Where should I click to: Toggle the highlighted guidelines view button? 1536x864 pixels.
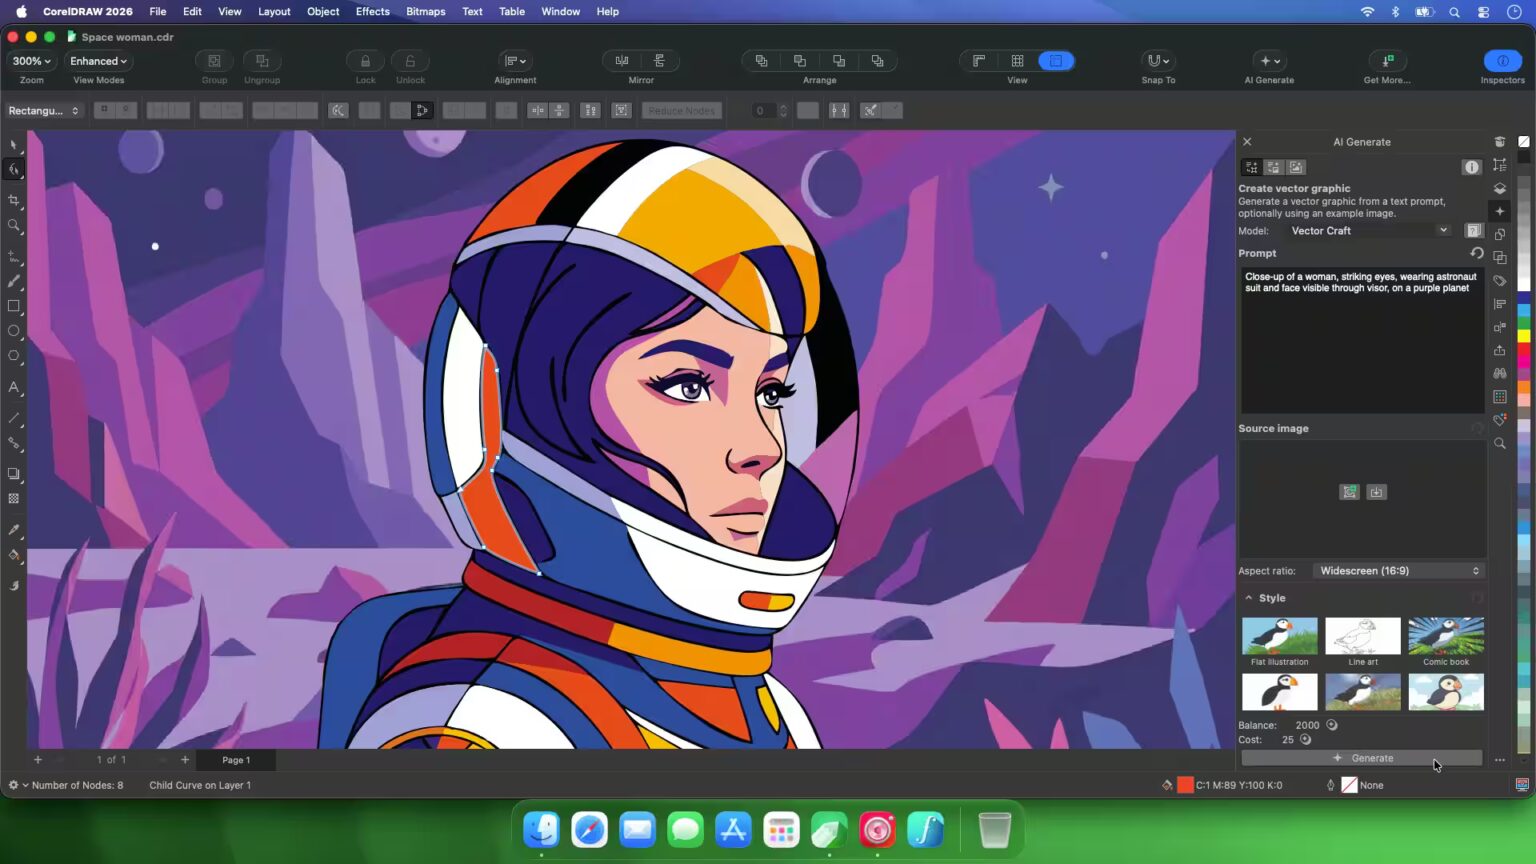pyautogui.click(x=1056, y=61)
